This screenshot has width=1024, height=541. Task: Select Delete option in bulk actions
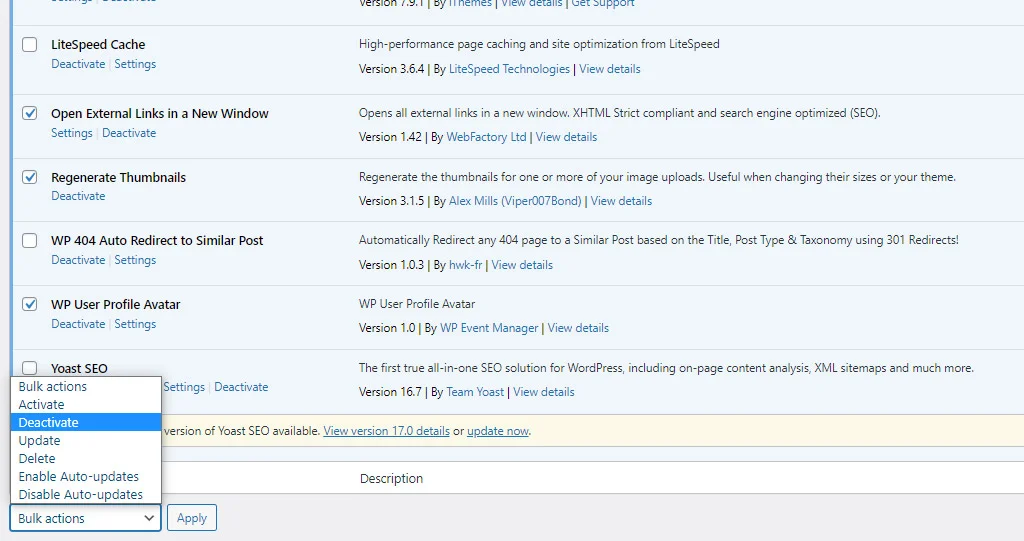point(37,458)
